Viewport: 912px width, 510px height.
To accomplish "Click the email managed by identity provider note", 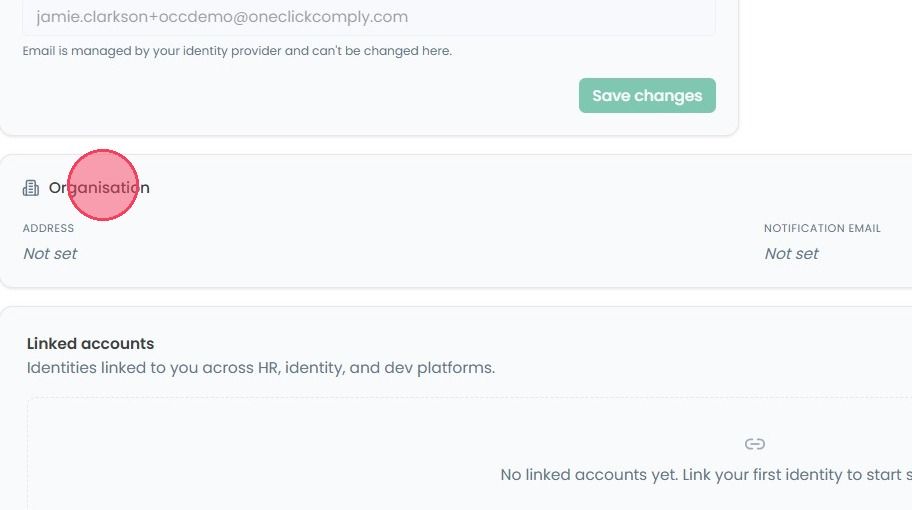I will [237, 51].
